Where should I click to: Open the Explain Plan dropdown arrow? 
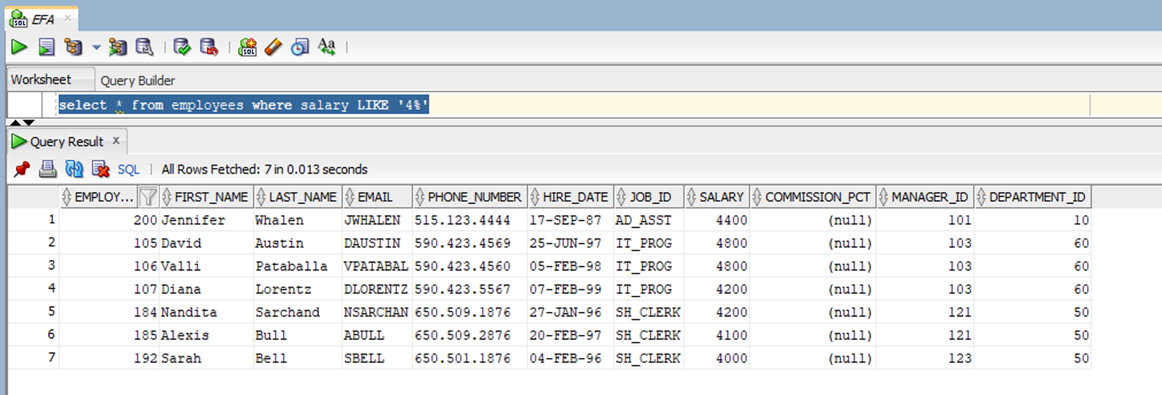[x=96, y=47]
